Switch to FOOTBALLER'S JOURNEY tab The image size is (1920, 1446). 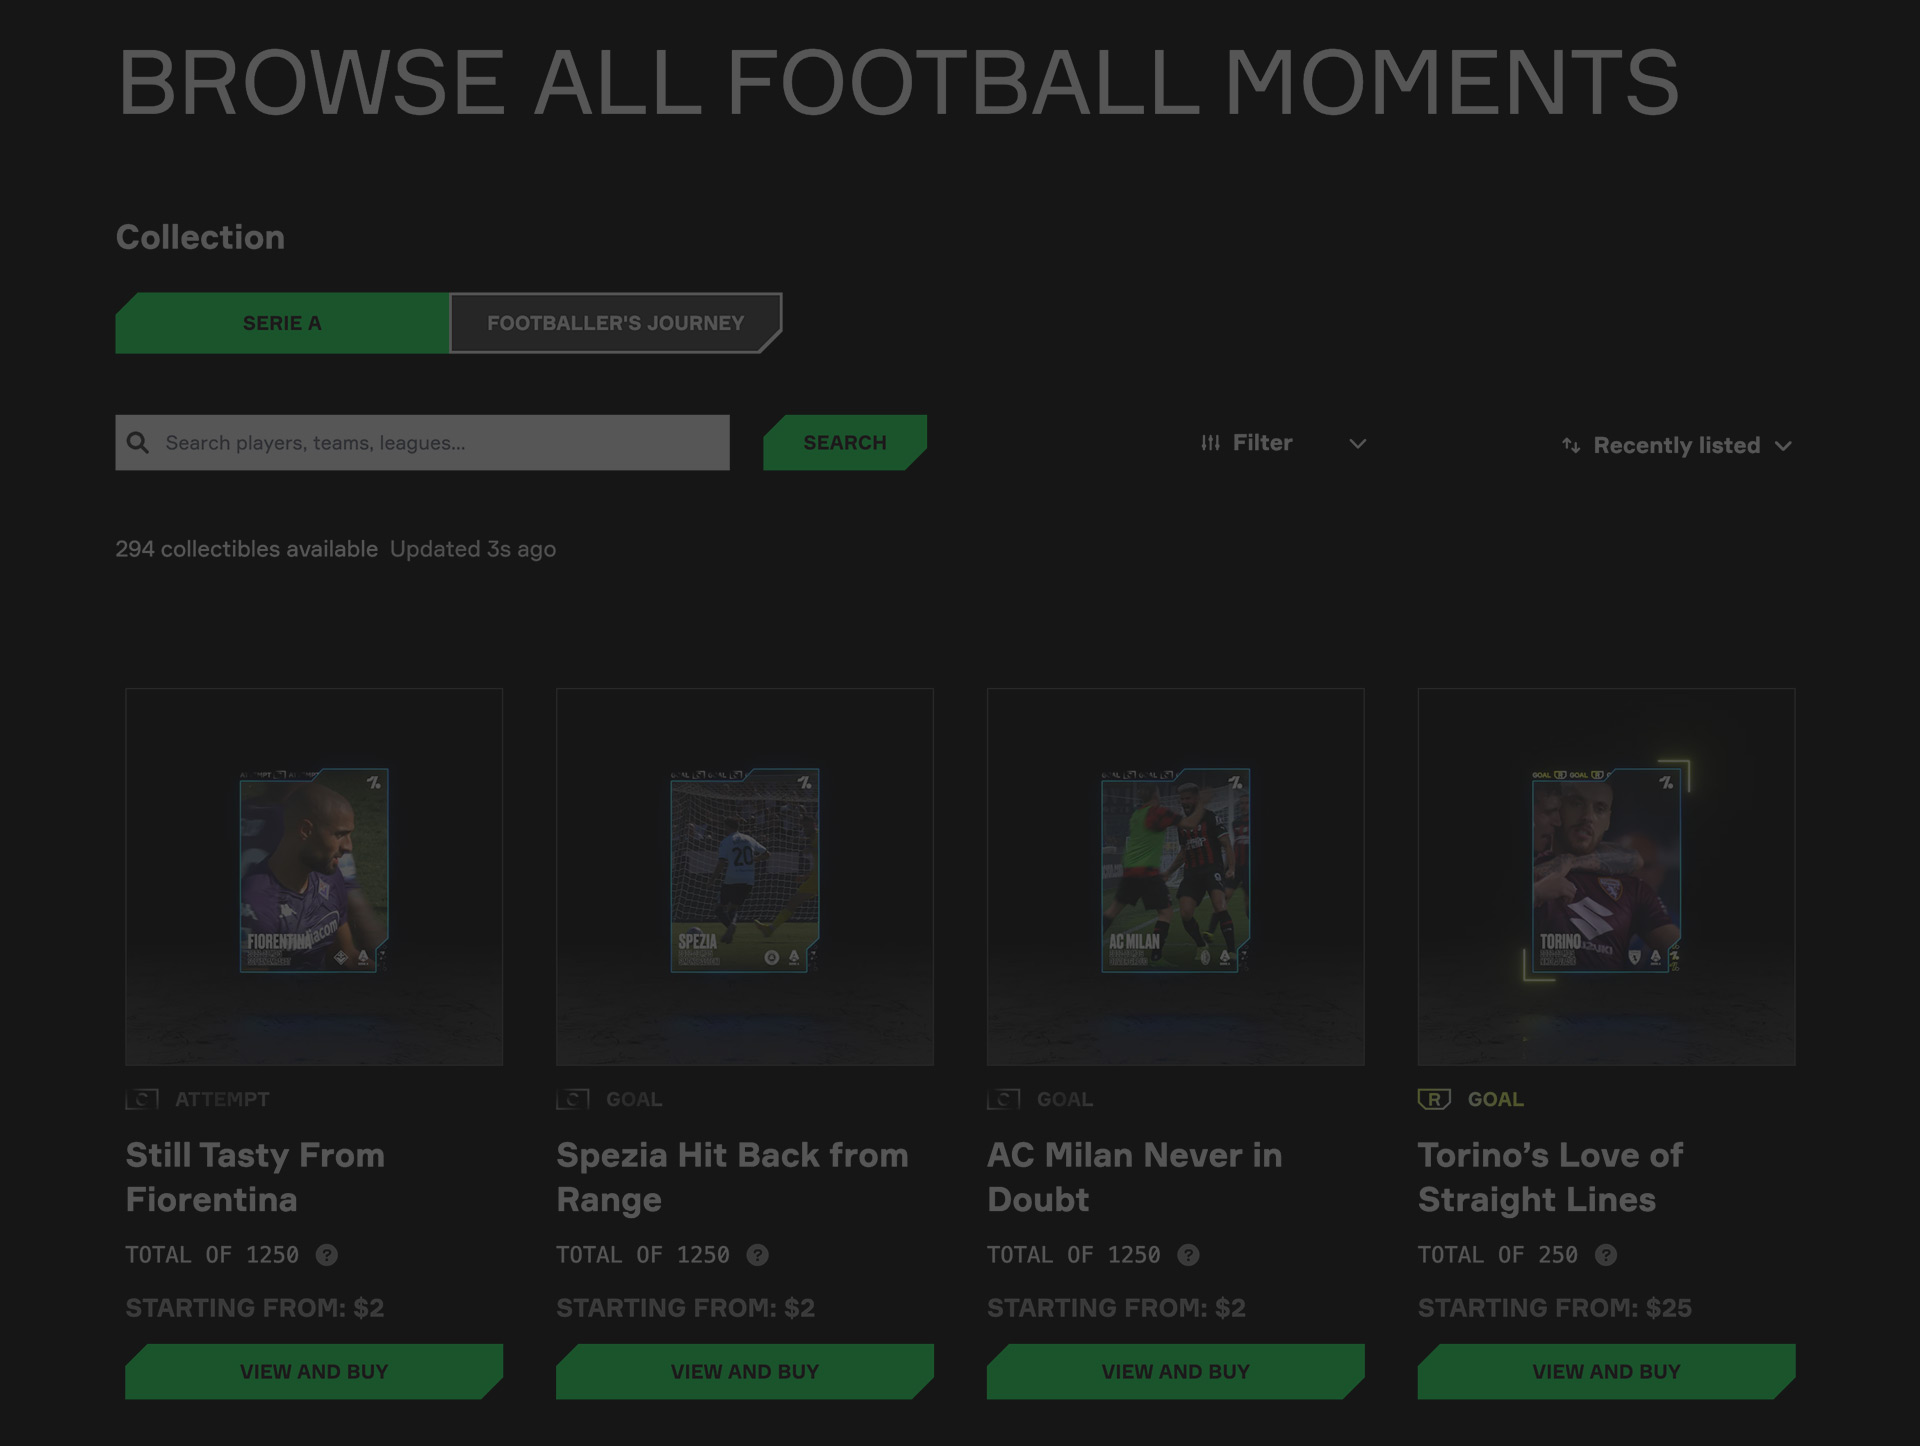(x=615, y=323)
